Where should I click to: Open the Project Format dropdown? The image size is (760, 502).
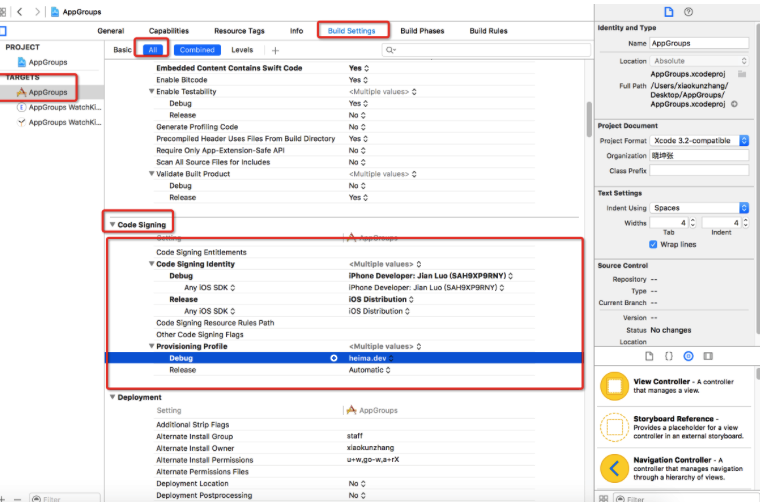tap(699, 141)
